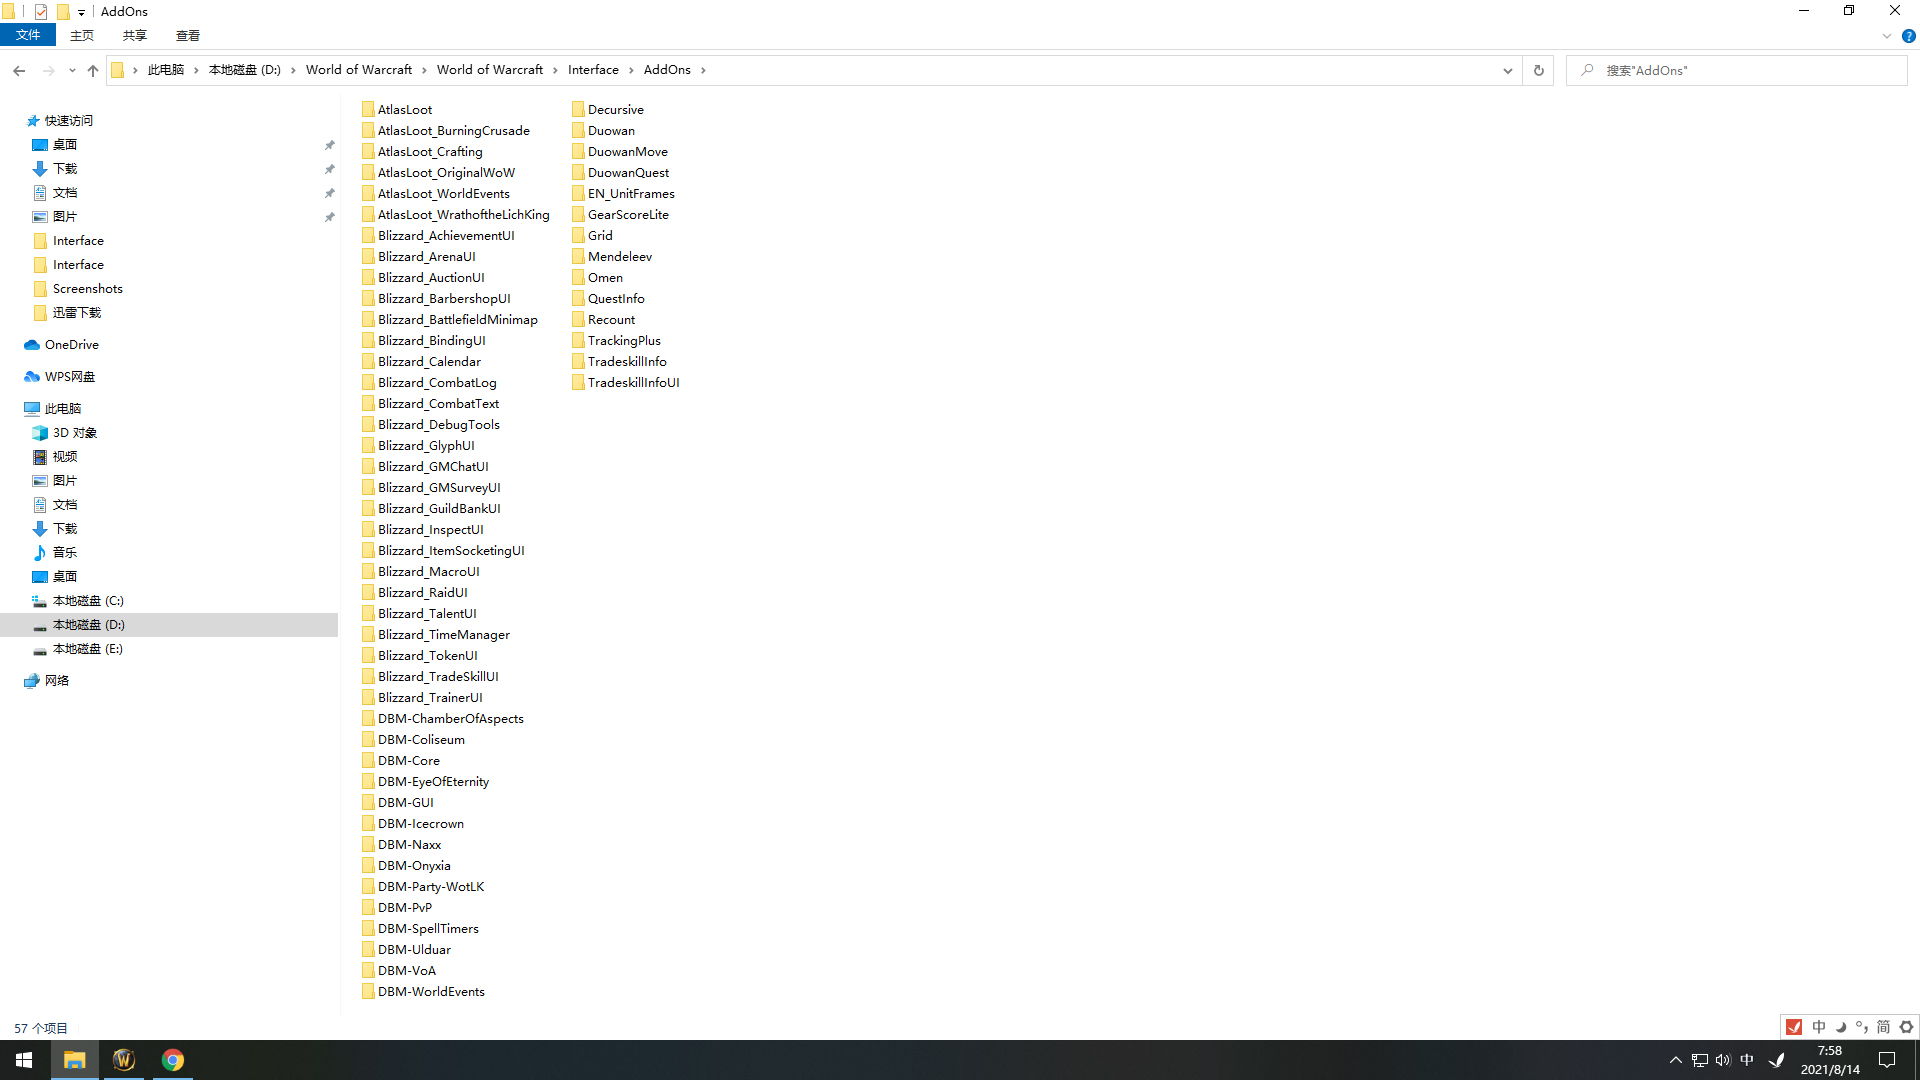The image size is (1920, 1080).
Task: Open the 文件 menu tab
Action: tap(28, 36)
